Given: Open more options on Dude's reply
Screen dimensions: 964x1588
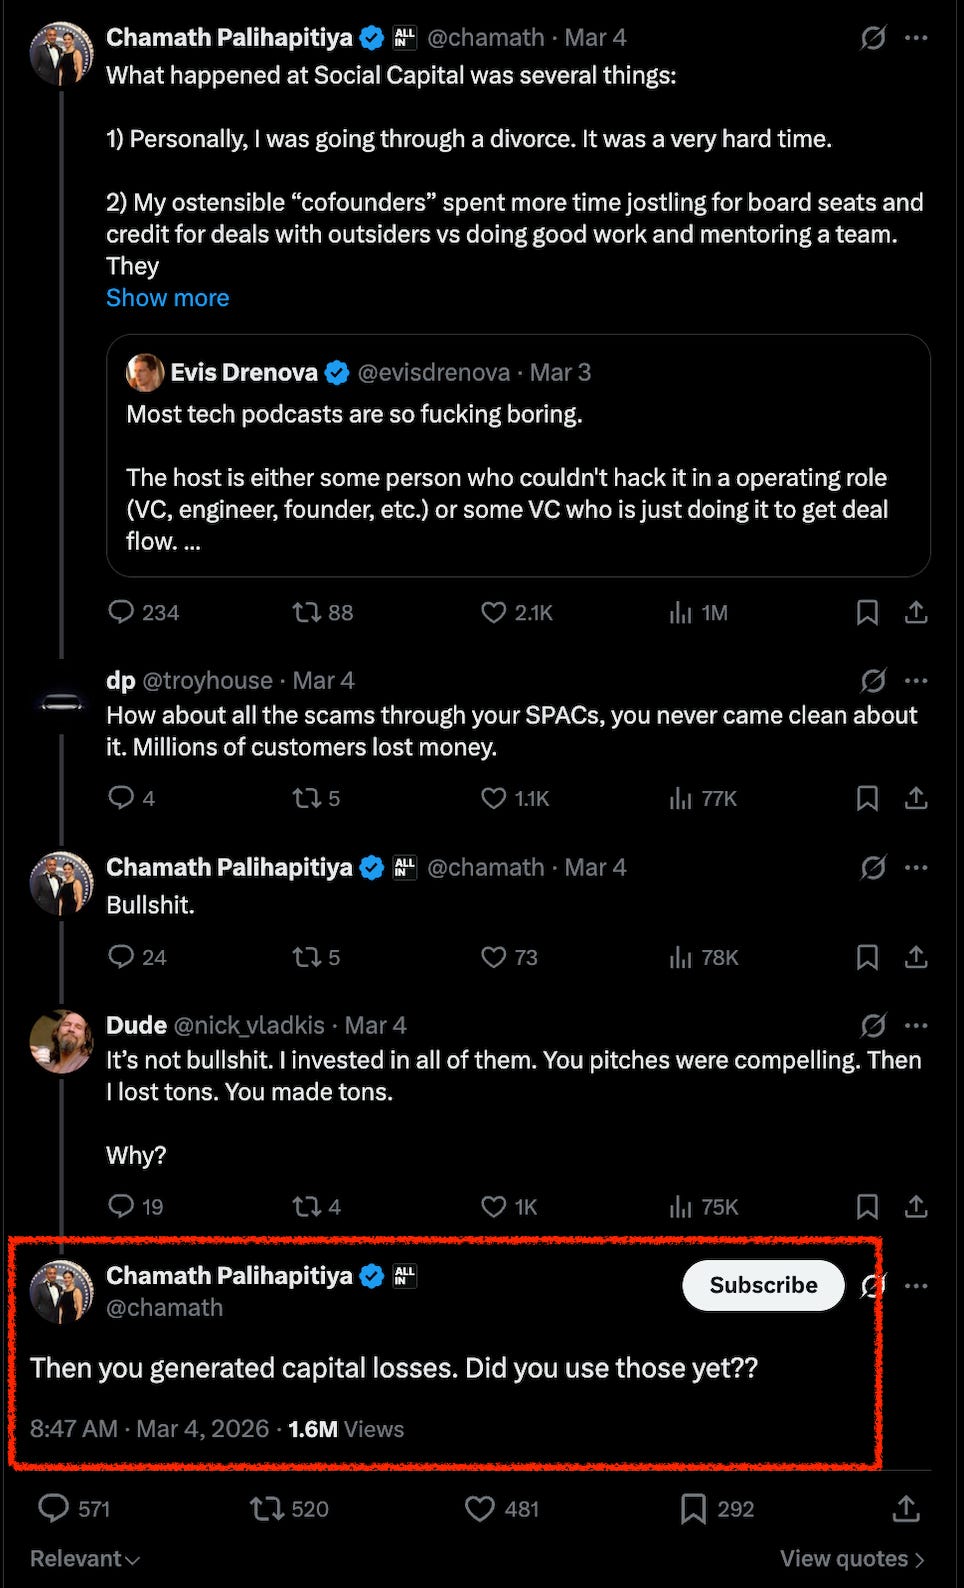Looking at the screenshot, I should click(x=916, y=1025).
